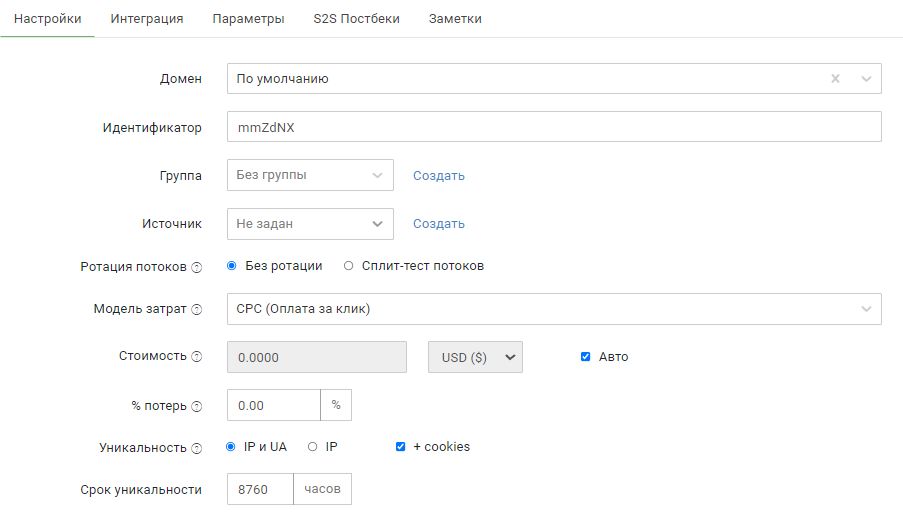Open the S2S Постбеки tab
The height and width of the screenshot is (512, 903).
[x=356, y=19]
